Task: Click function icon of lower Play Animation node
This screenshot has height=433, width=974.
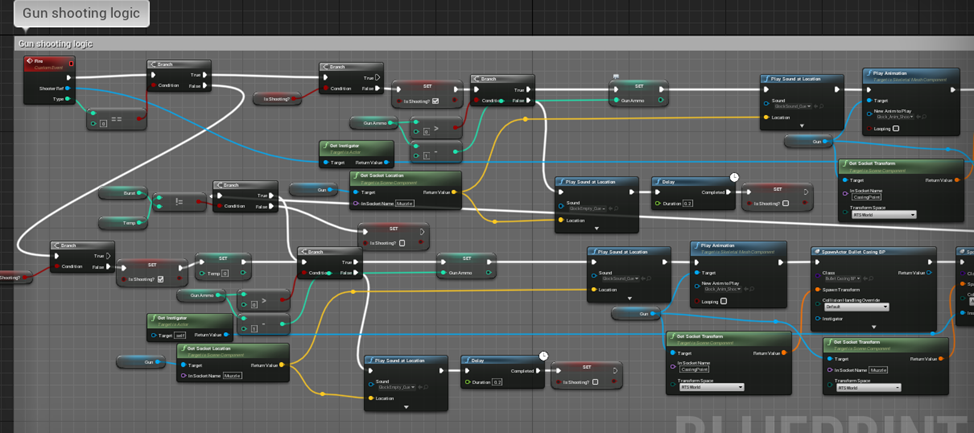Action: (x=696, y=245)
